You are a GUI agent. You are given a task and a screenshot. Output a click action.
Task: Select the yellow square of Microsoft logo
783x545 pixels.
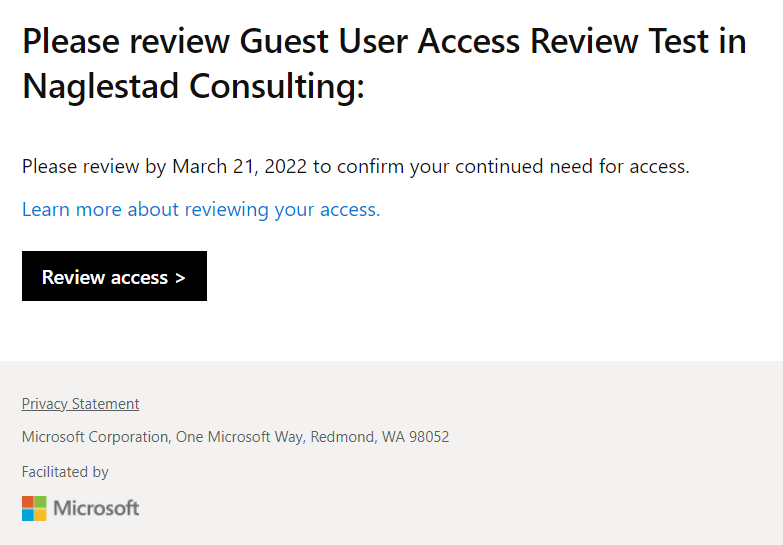(x=41, y=515)
